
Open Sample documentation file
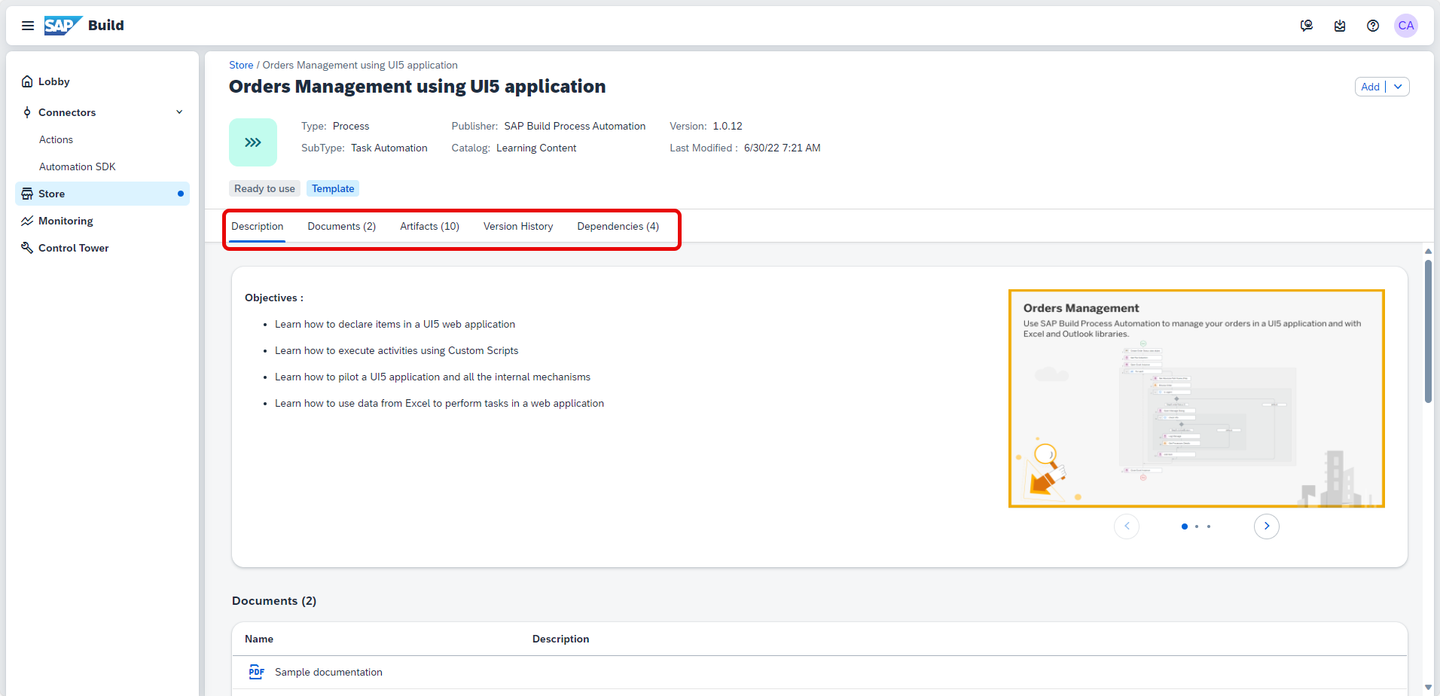(329, 672)
